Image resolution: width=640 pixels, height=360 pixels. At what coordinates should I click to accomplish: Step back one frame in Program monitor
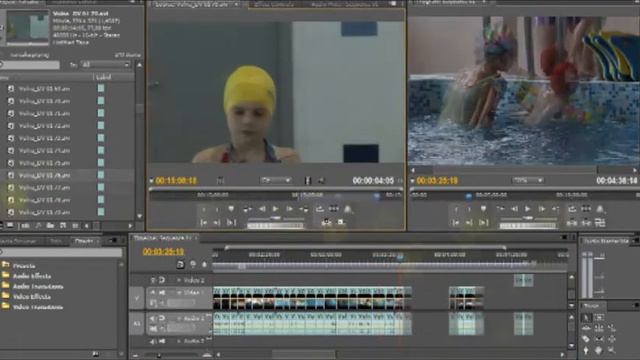click(514, 209)
